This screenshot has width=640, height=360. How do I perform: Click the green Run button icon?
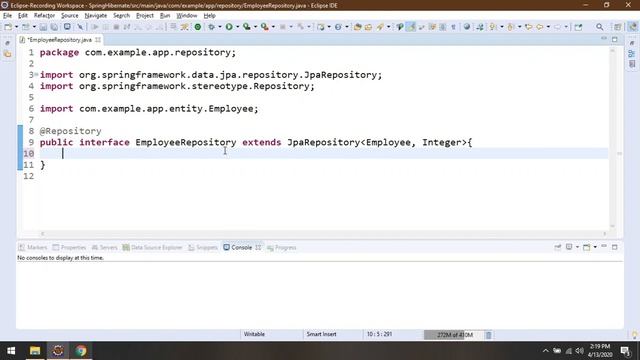click(x=229, y=27)
